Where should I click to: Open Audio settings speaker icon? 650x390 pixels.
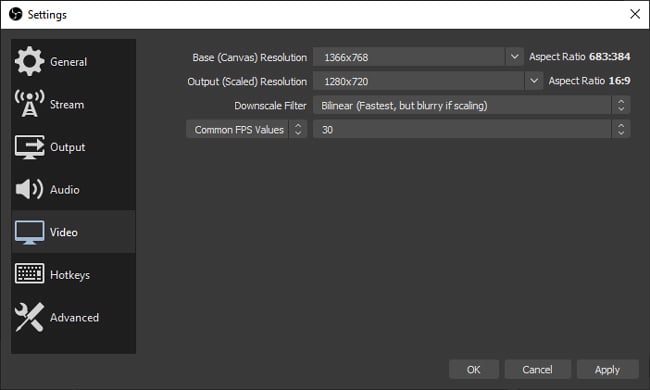pos(29,189)
